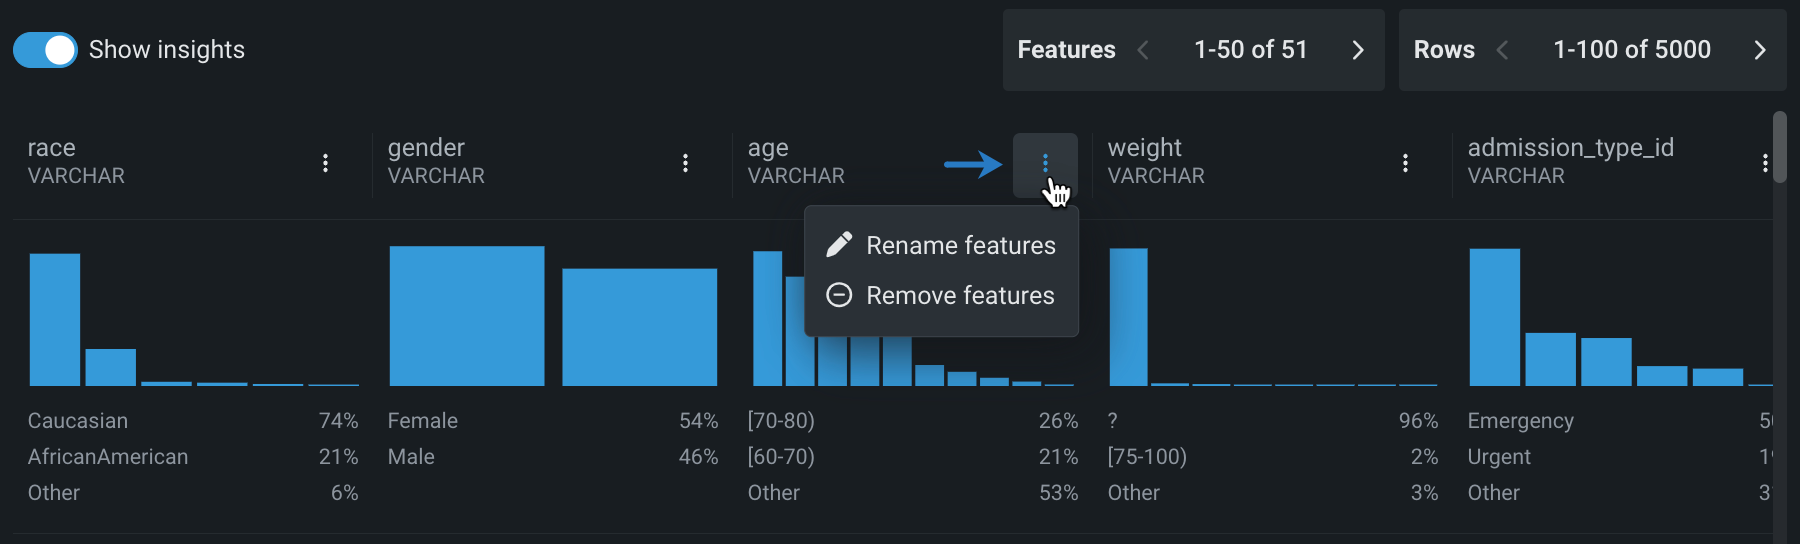1800x544 pixels.
Task: Open admission_type_id column kebab menu
Action: coord(1765,163)
